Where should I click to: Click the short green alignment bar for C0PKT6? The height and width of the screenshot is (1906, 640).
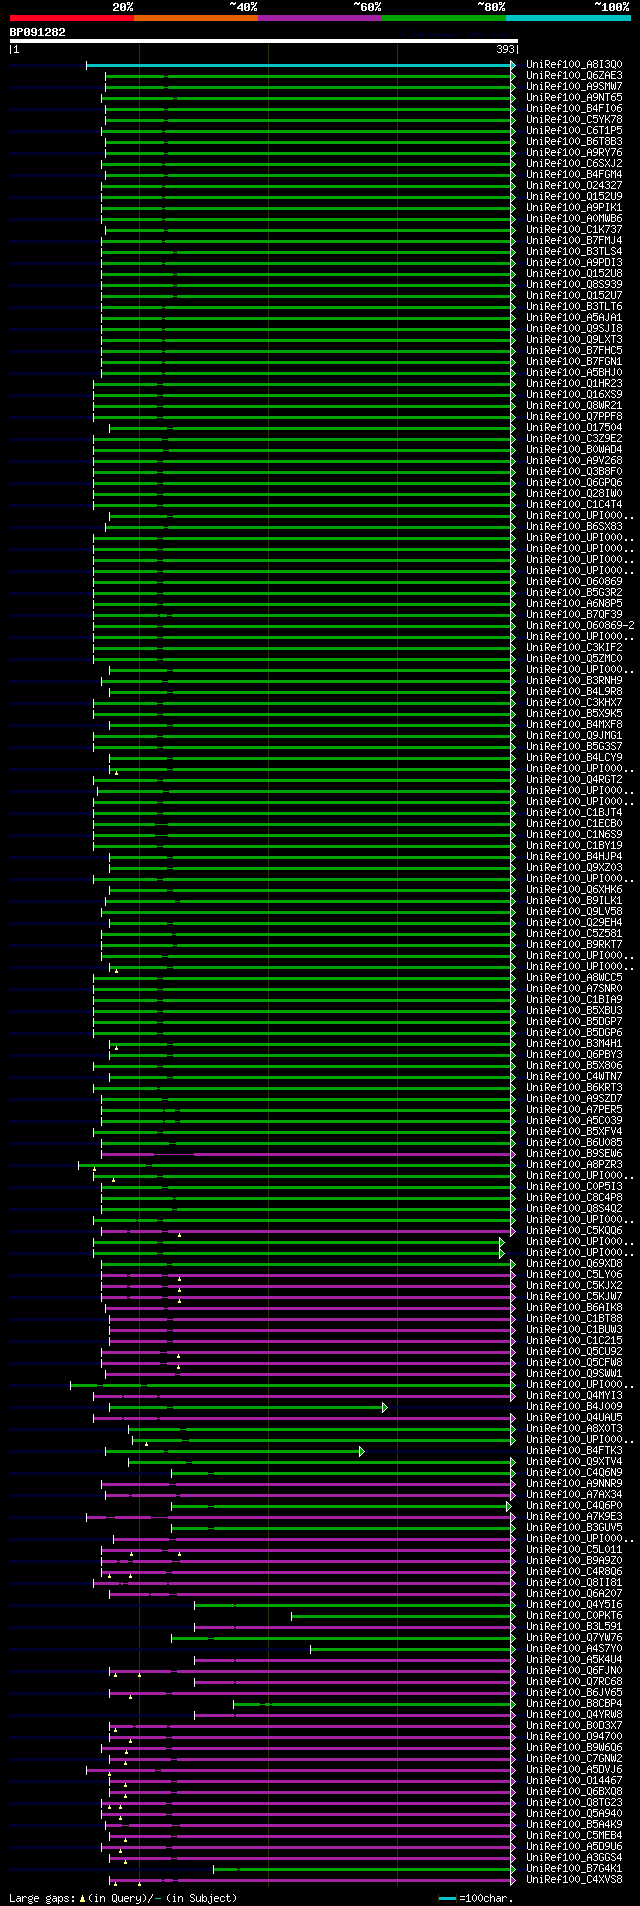pyautogui.click(x=401, y=1616)
